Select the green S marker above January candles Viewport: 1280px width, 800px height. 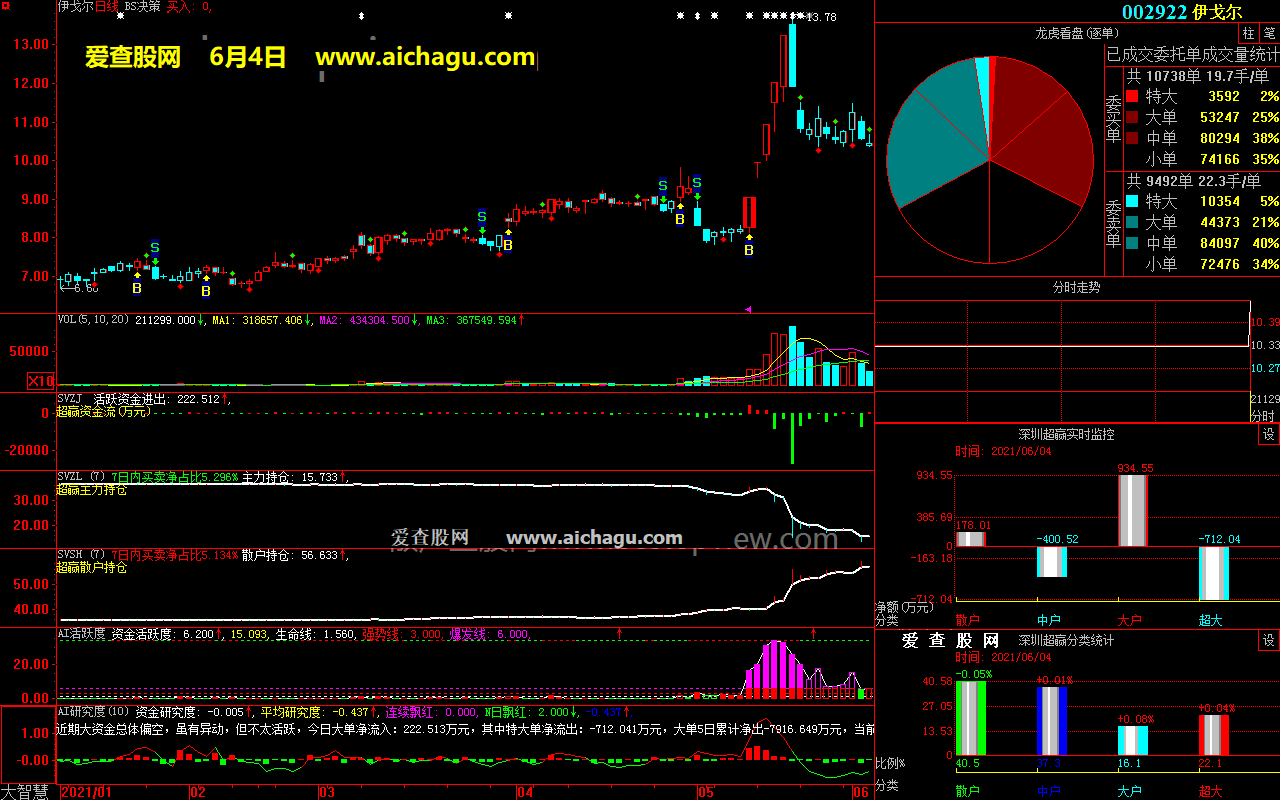(x=155, y=247)
